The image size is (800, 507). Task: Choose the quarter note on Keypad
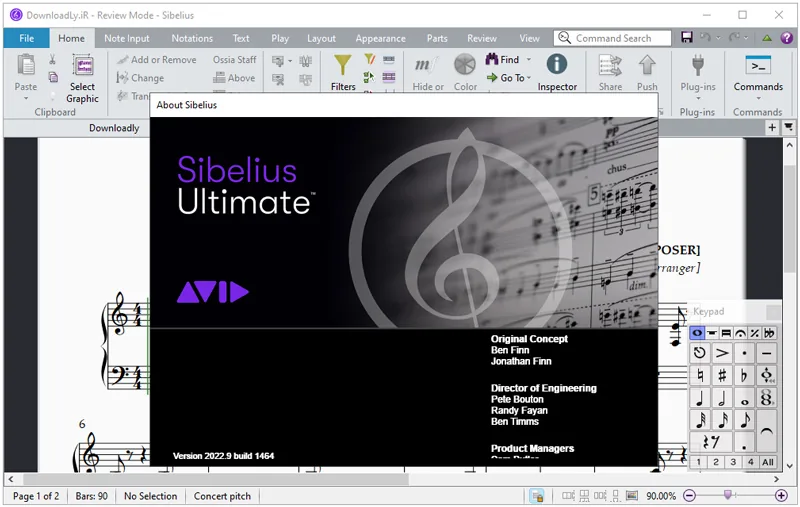pyautogui.click(x=699, y=398)
